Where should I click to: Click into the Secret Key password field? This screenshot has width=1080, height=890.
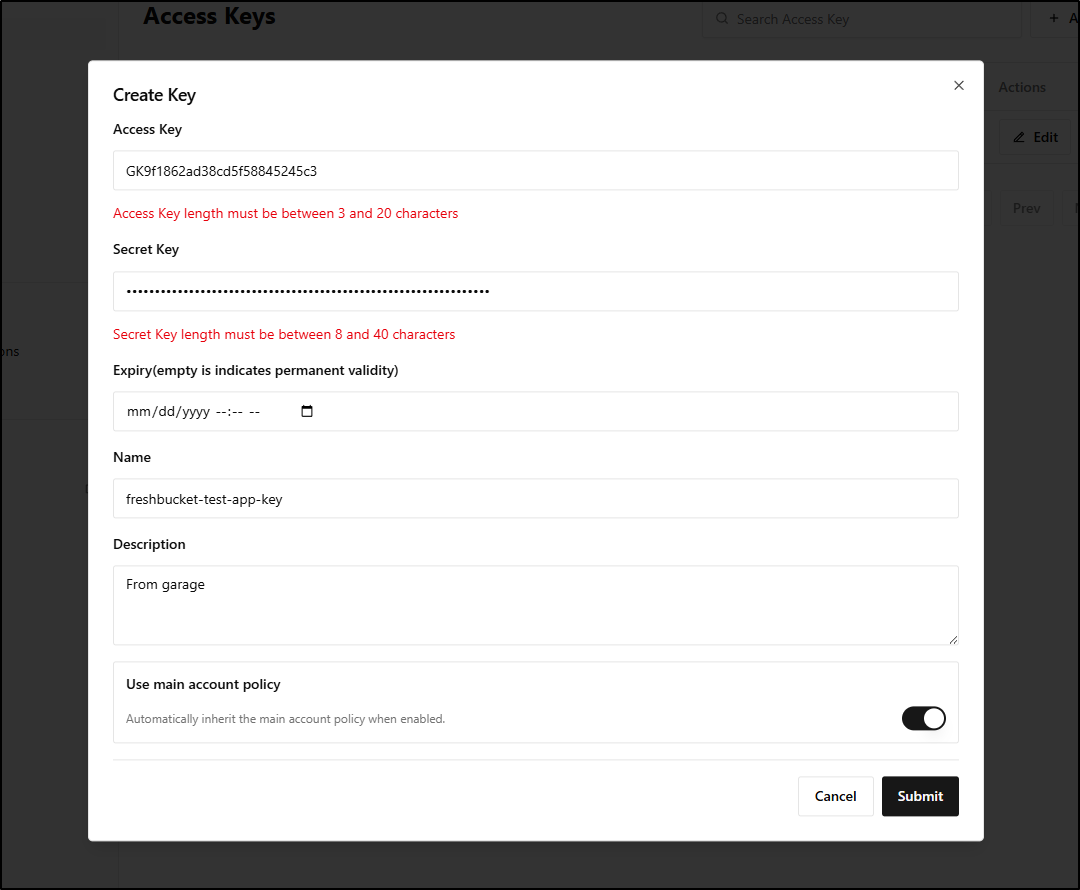point(535,291)
